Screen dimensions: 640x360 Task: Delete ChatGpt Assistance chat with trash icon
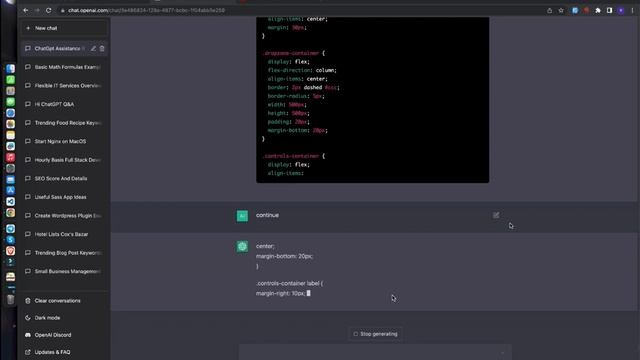(102, 49)
